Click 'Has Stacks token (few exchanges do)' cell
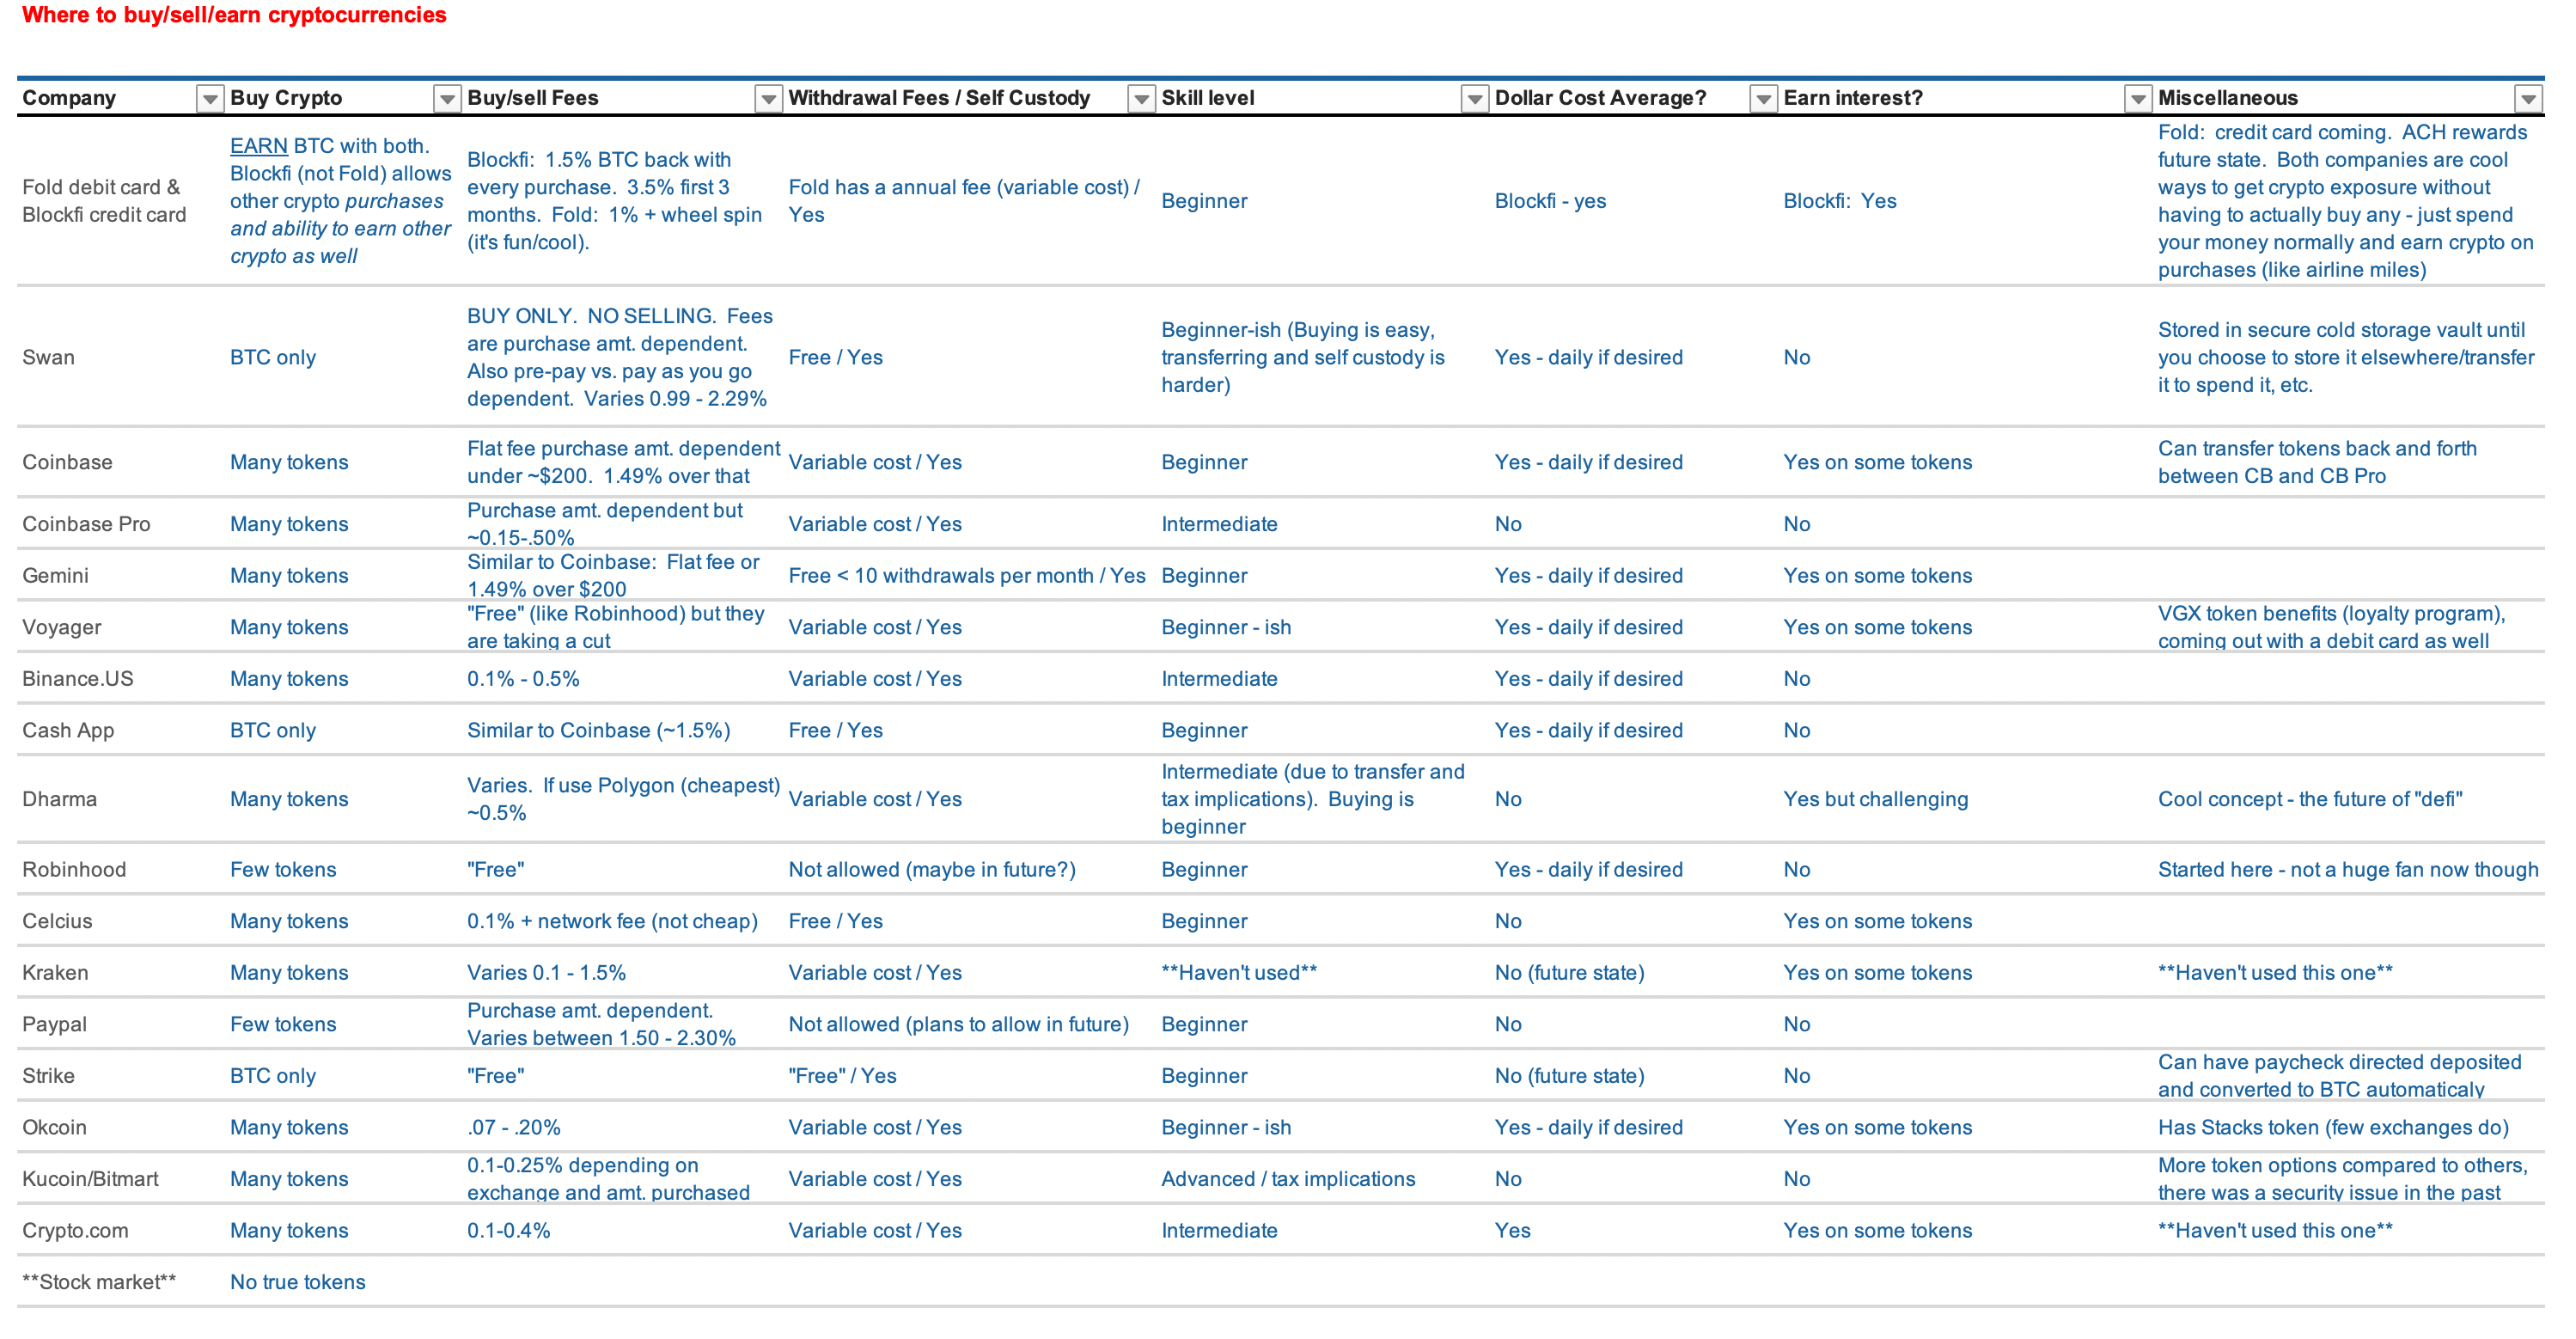This screenshot has height=1339, width=2576. pyautogui.click(x=2333, y=1128)
